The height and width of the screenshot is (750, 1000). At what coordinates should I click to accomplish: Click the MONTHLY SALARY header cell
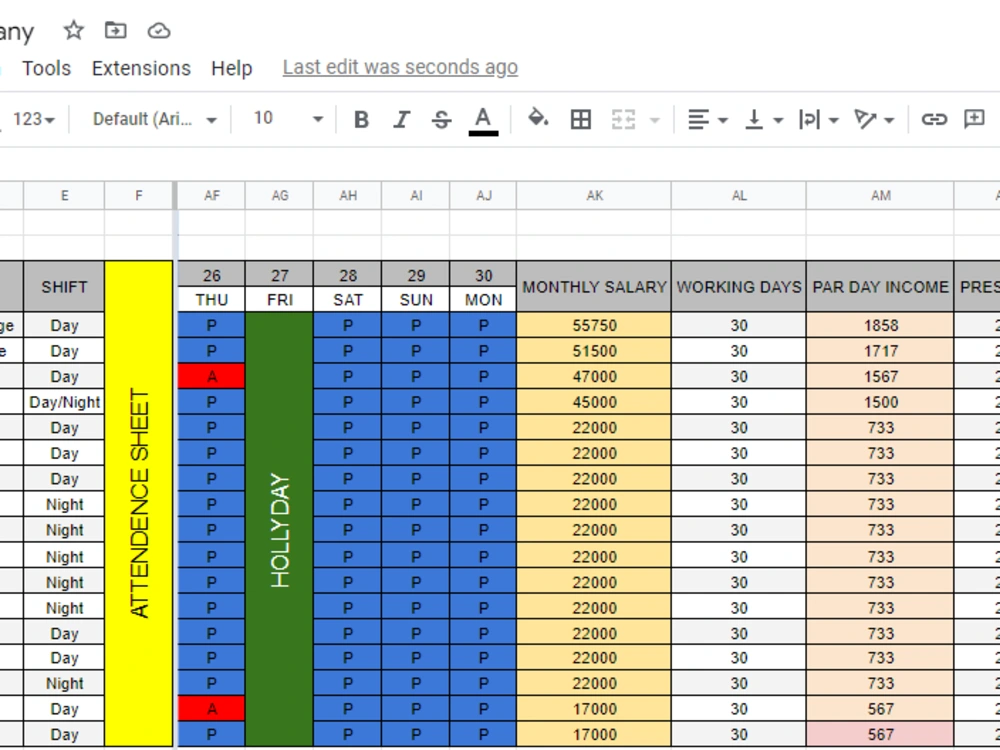click(594, 286)
